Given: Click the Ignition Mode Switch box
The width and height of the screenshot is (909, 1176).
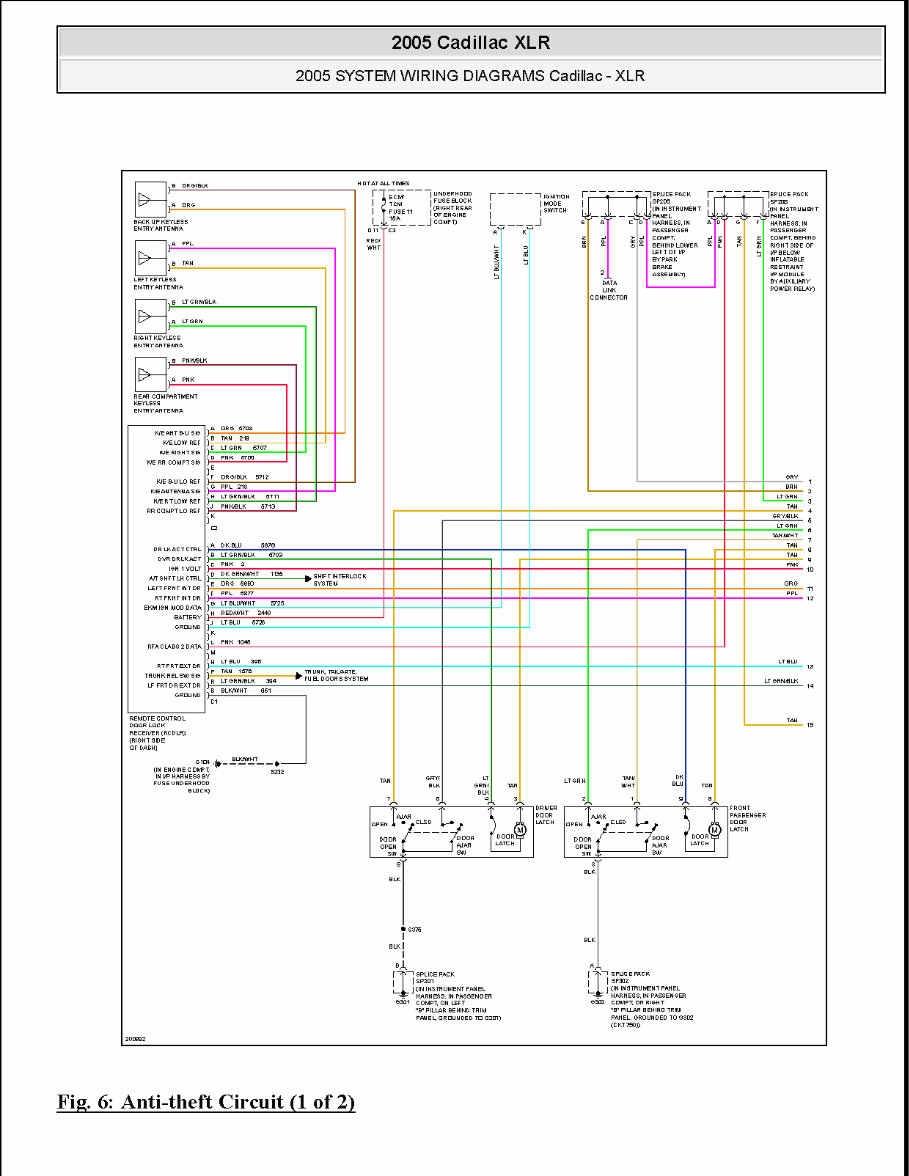Looking at the screenshot, I should pyautogui.click(x=515, y=209).
